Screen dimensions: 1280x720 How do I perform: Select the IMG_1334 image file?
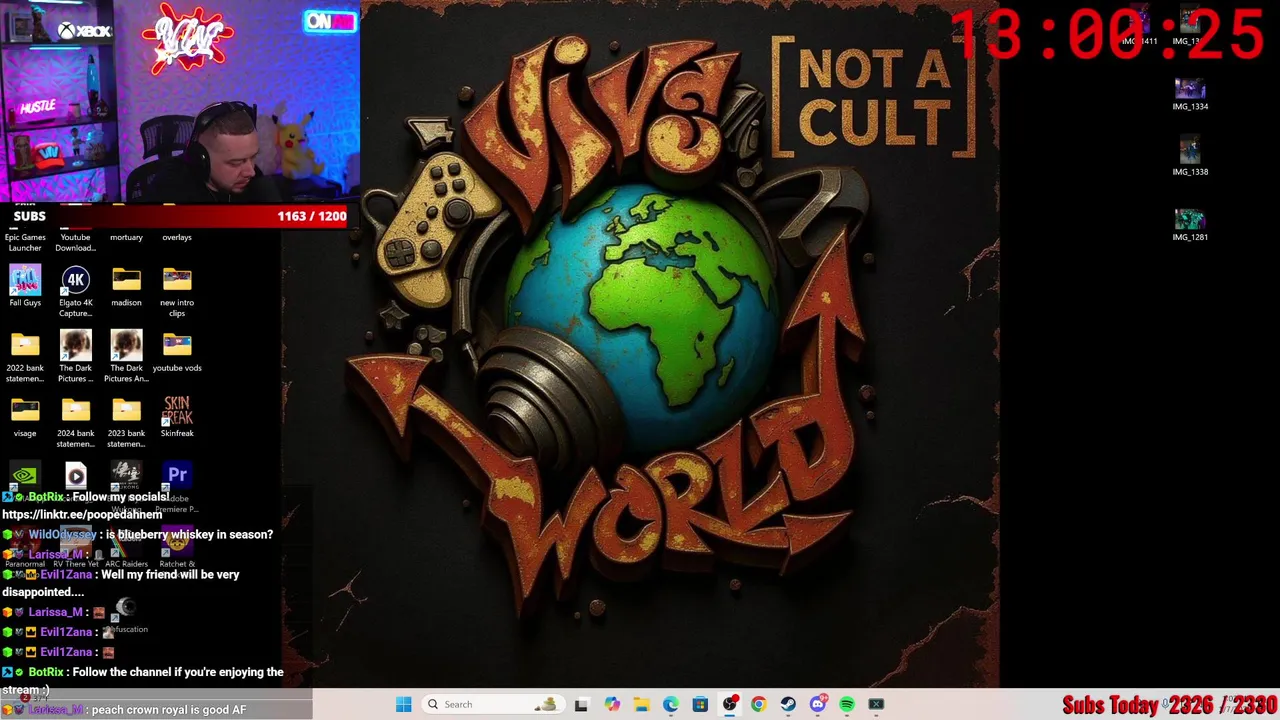coord(1190,95)
